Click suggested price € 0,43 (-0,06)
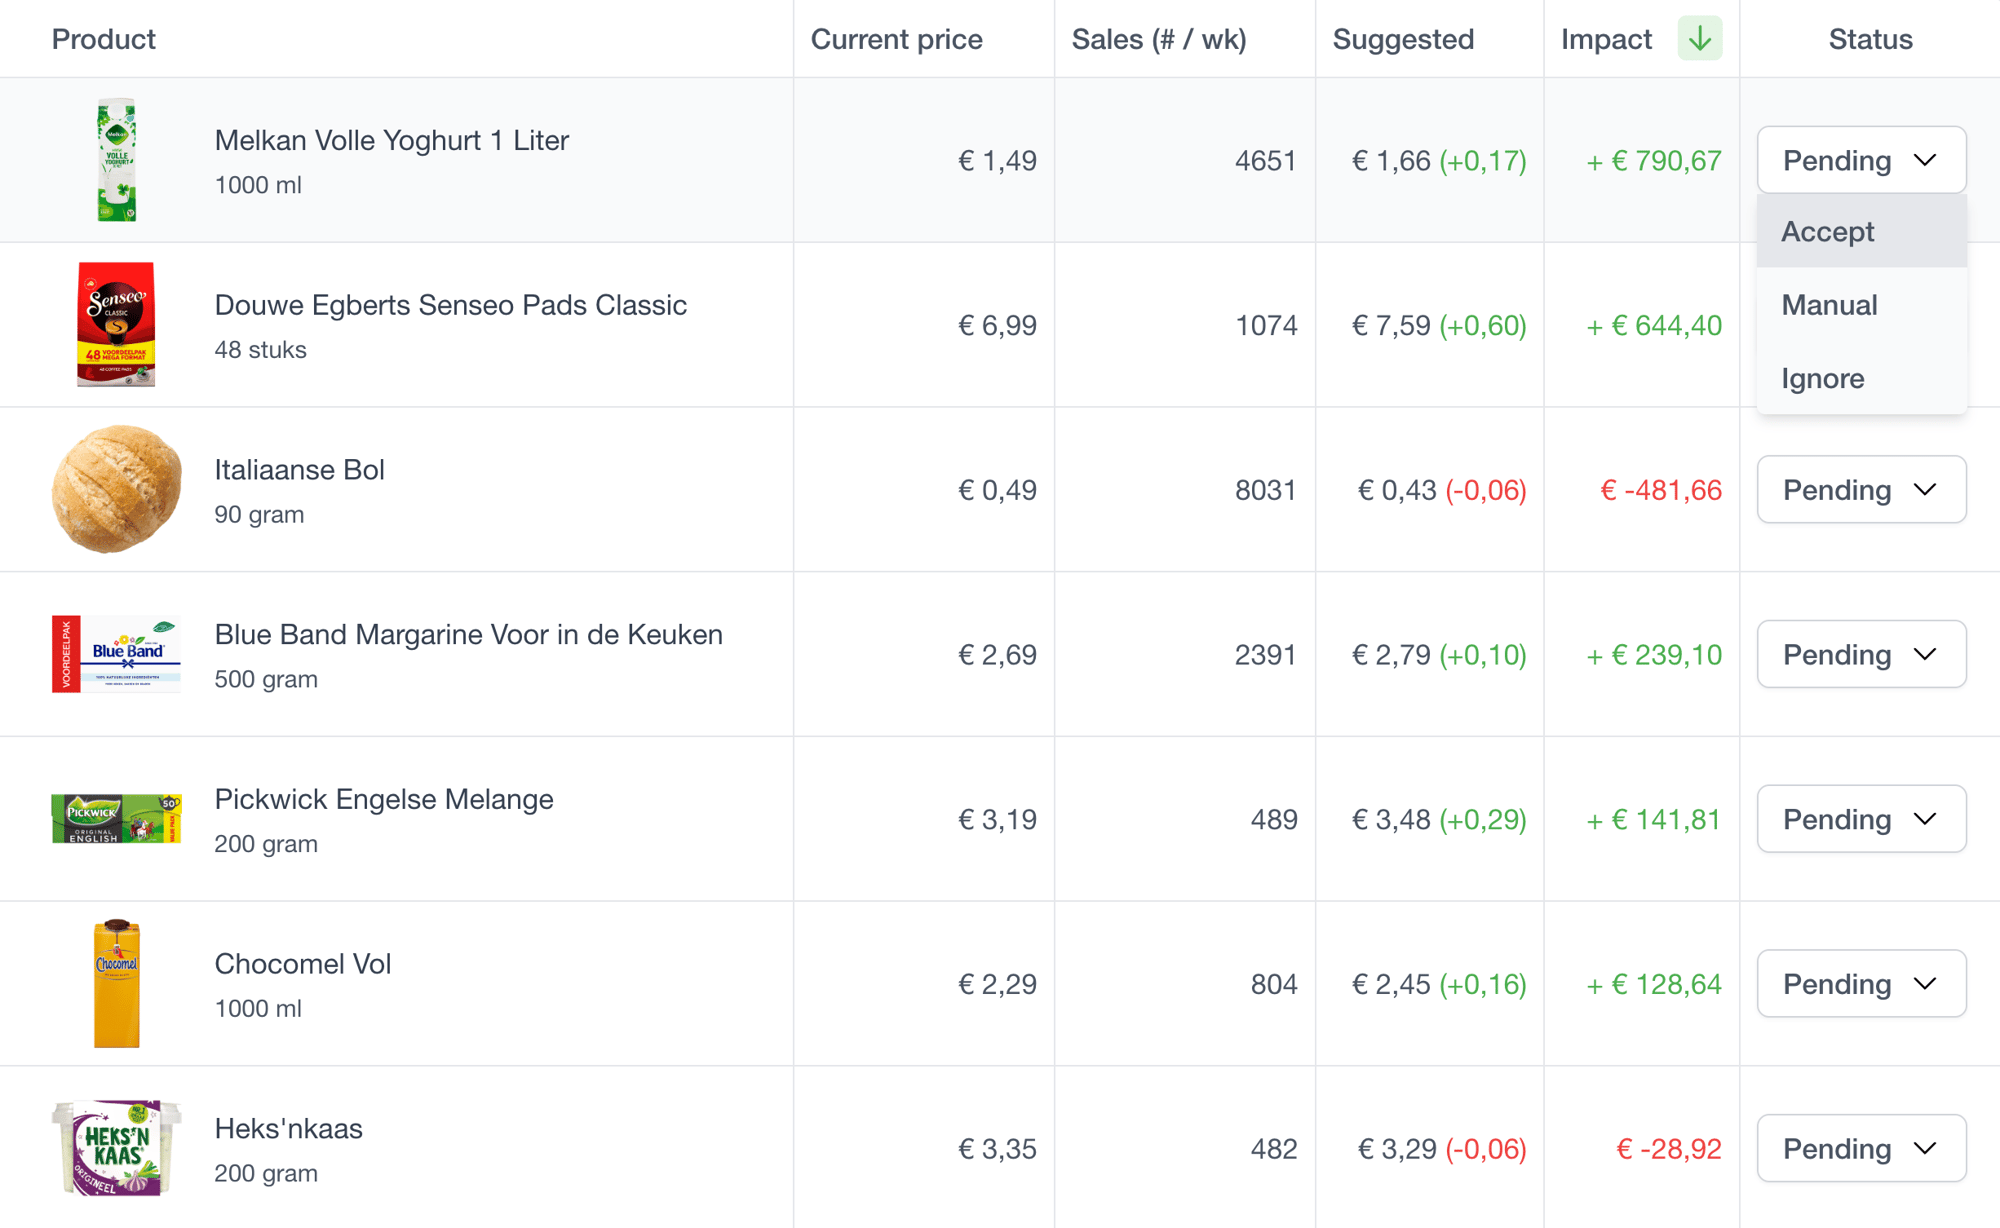 pos(1442,490)
